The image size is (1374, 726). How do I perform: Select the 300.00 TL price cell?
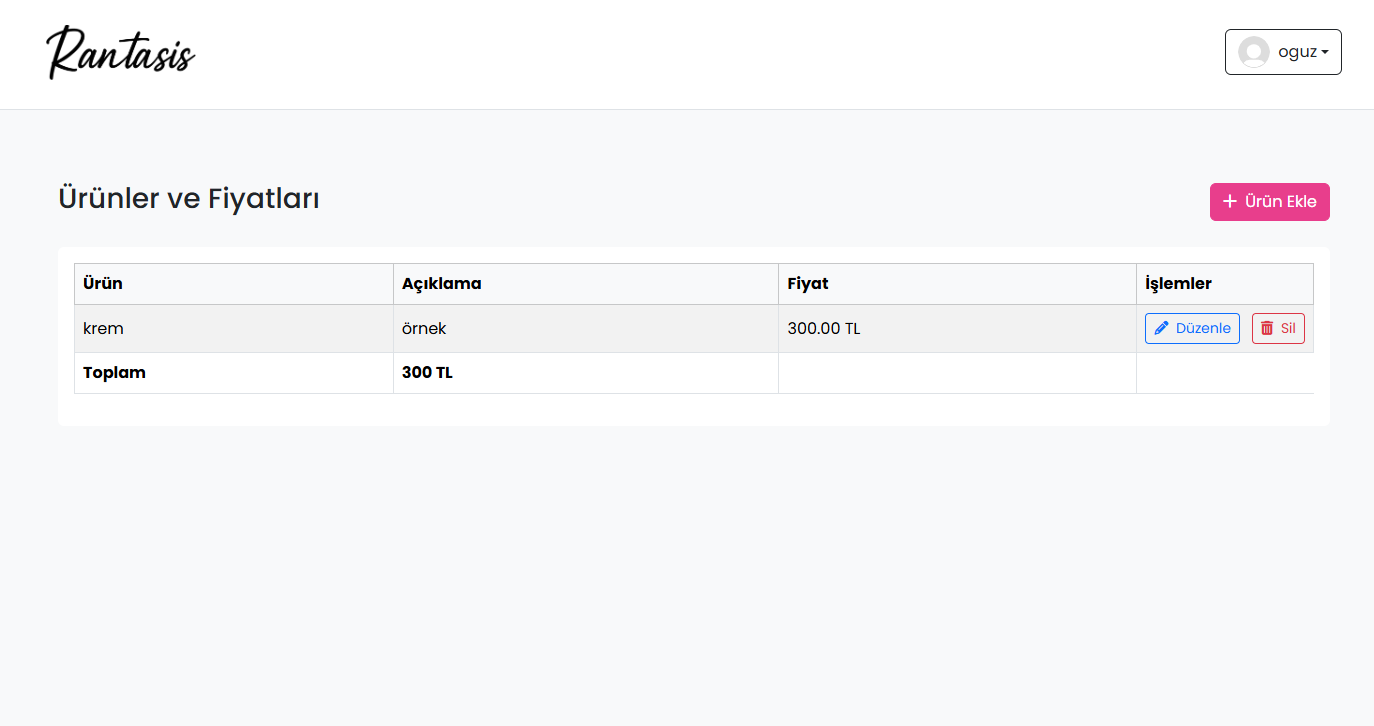[x=823, y=329]
